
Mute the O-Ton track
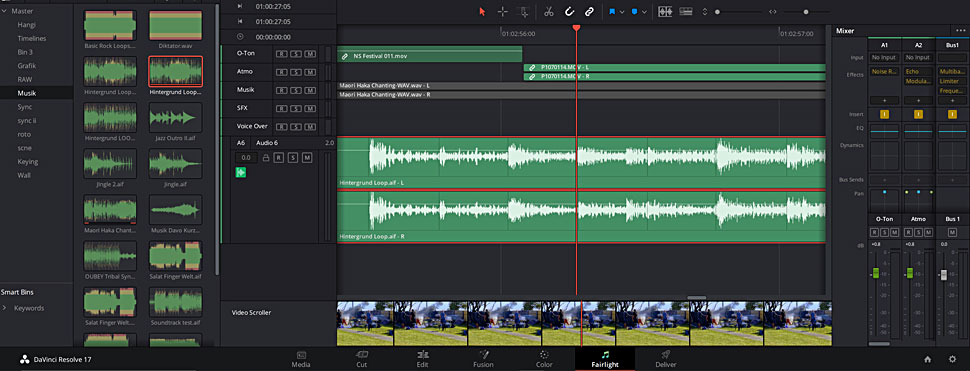[x=309, y=54]
